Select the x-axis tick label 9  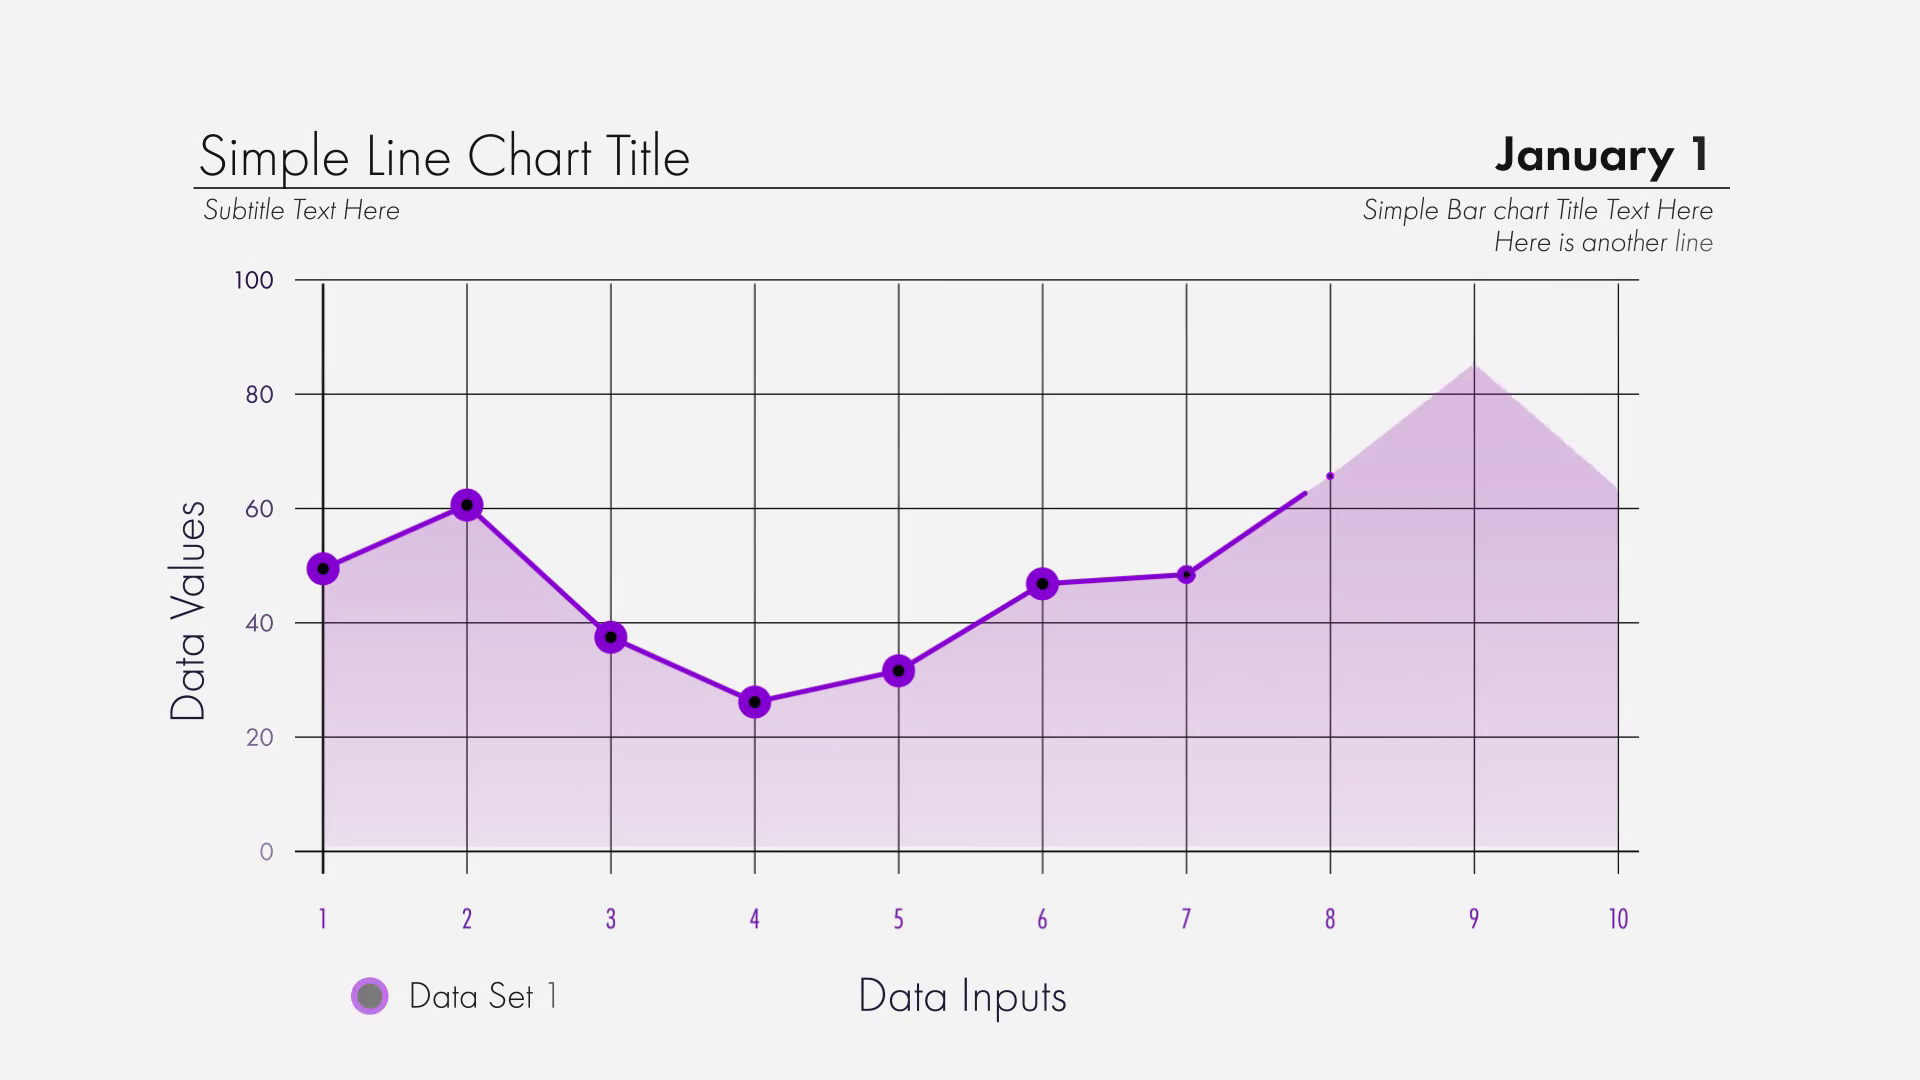coord(1474,919)
